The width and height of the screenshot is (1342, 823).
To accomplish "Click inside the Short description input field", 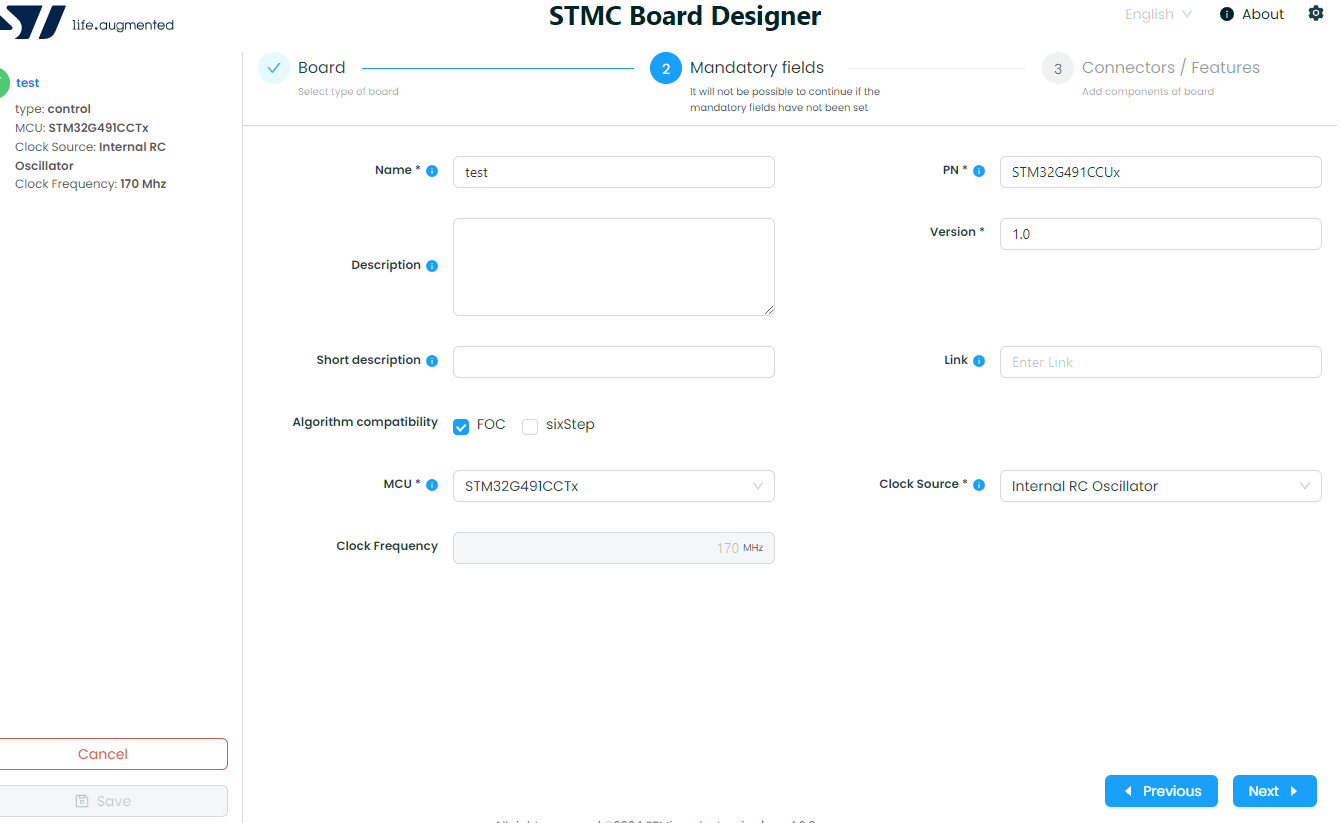I will pos(613,361).
